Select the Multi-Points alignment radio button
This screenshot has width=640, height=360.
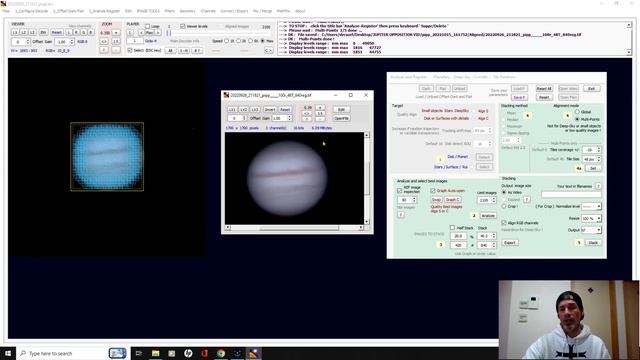577,119
